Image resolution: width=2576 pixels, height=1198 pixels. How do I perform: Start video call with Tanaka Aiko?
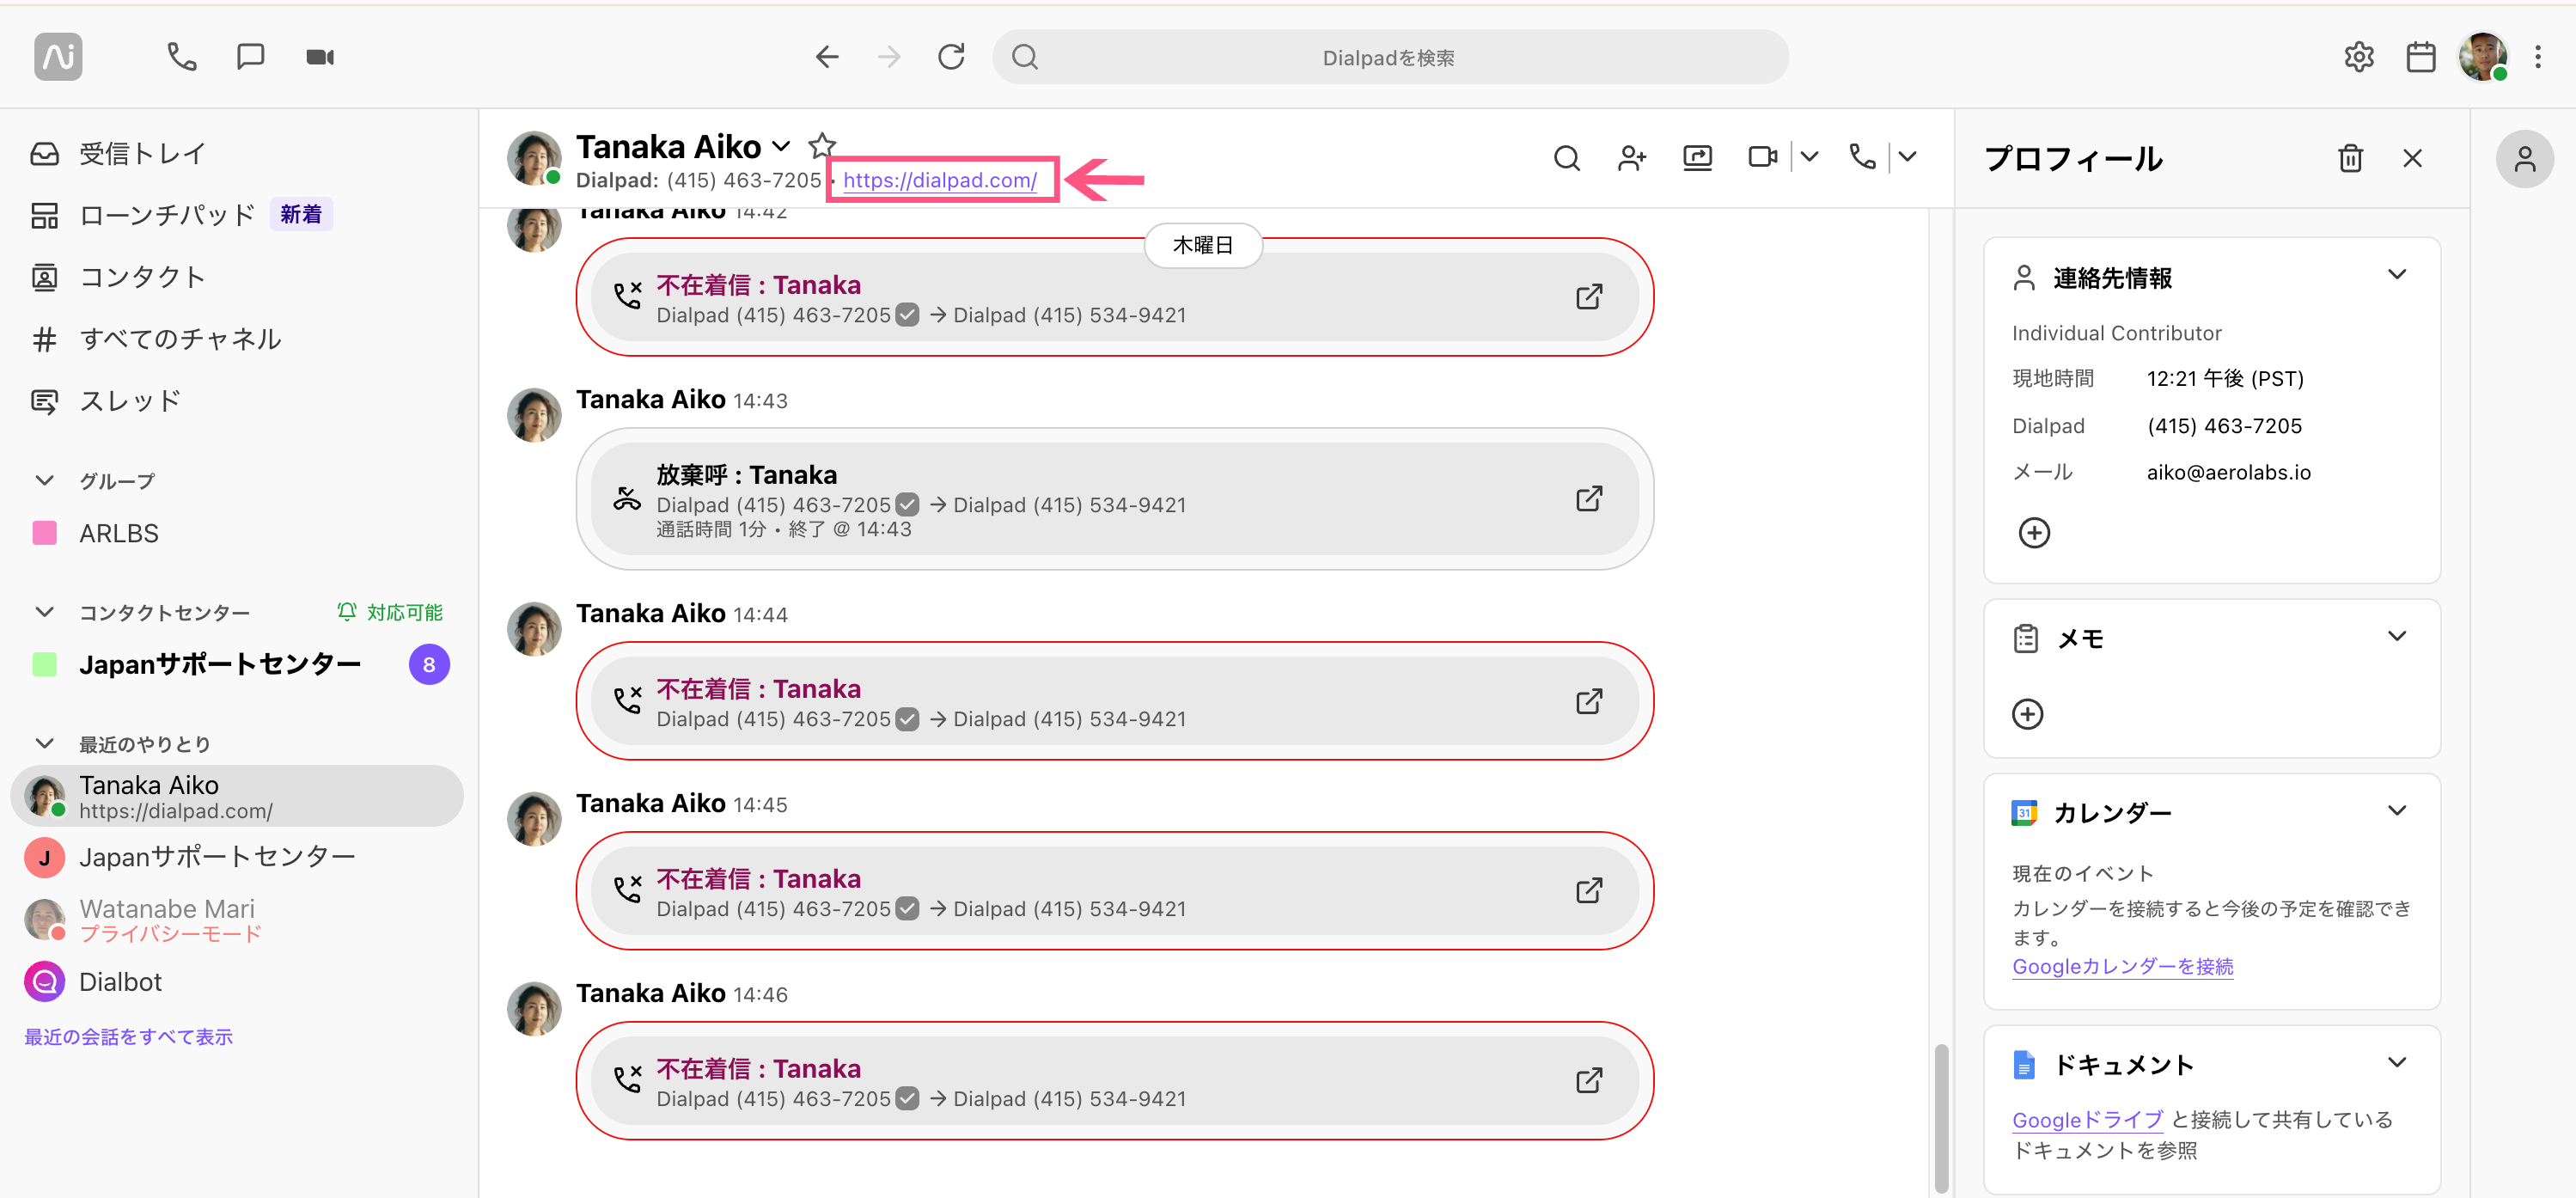tap(1762, 157)
